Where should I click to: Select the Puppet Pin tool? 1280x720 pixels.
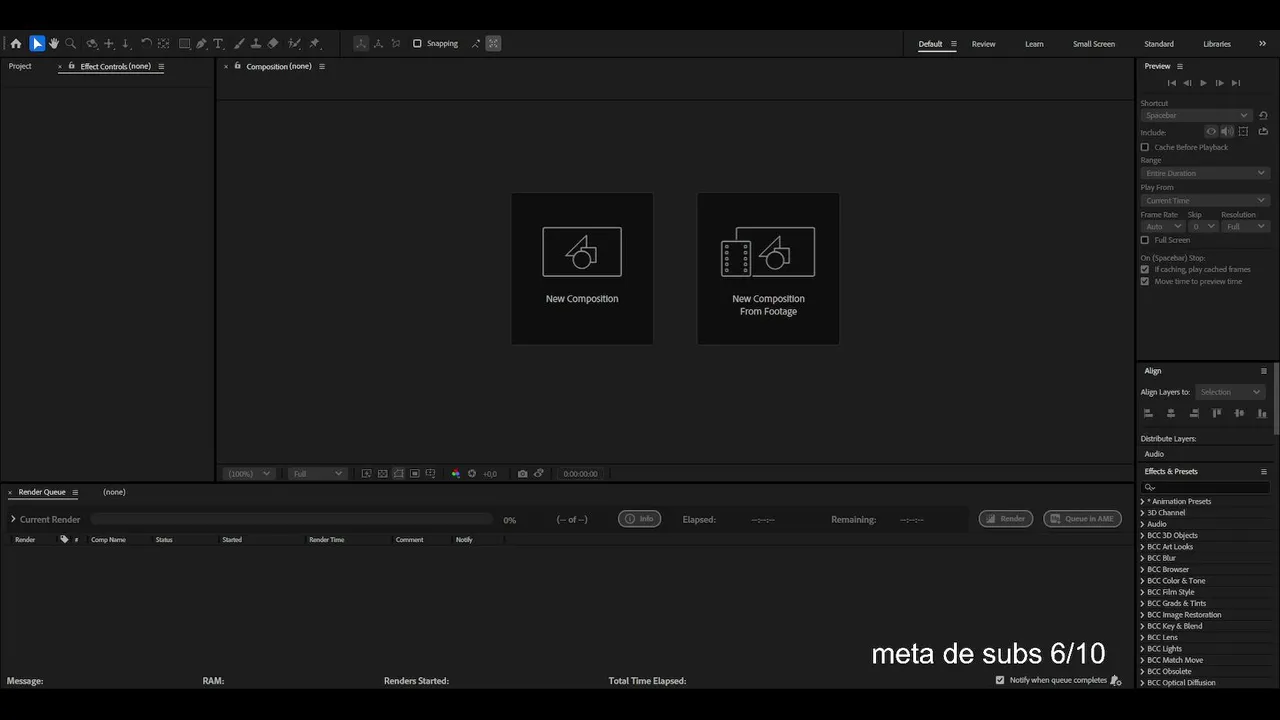(314, 44)
